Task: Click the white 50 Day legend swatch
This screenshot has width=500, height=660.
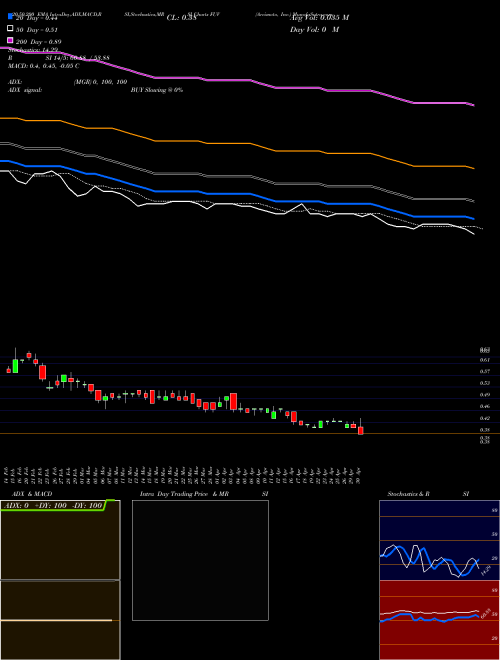Action: pyautogui.click(x=10, y=28)
